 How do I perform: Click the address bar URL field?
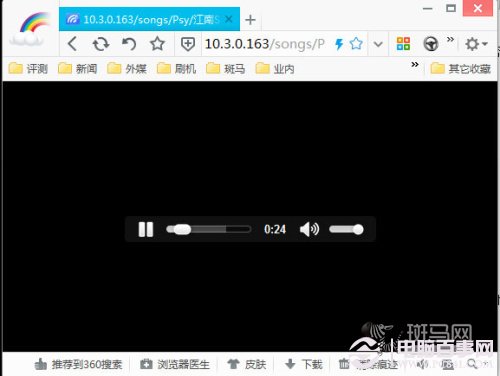click(265, 44)
